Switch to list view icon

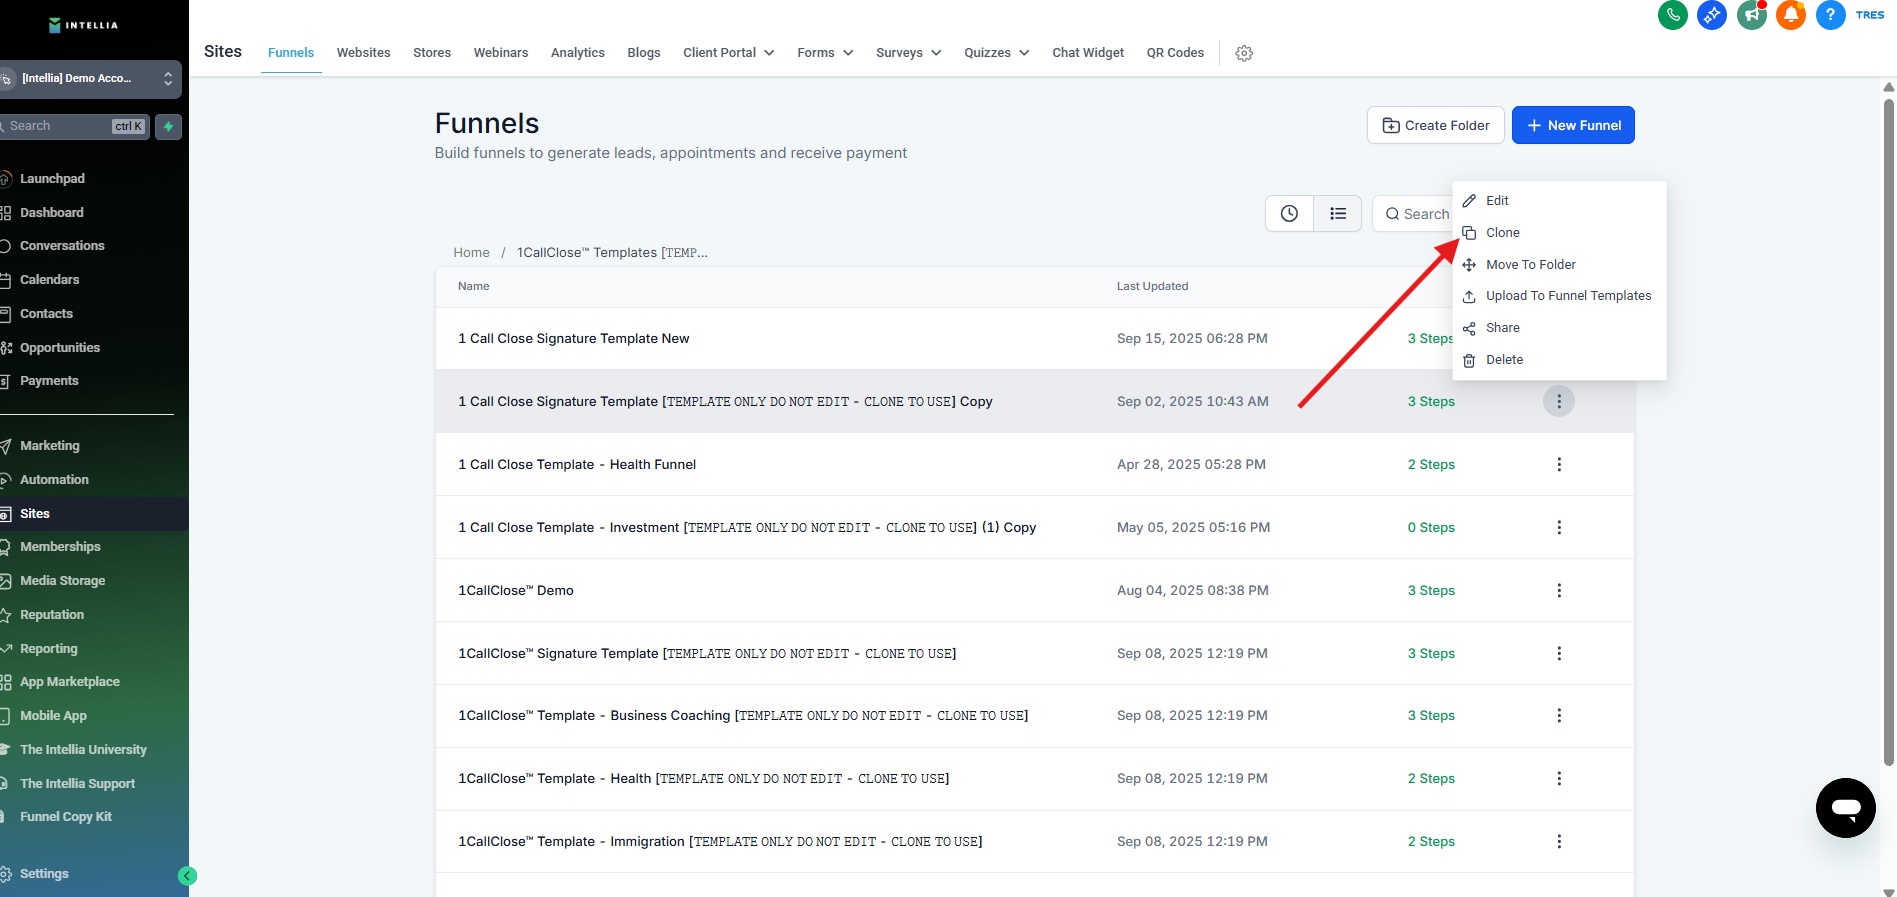[x=1338, y=214]
